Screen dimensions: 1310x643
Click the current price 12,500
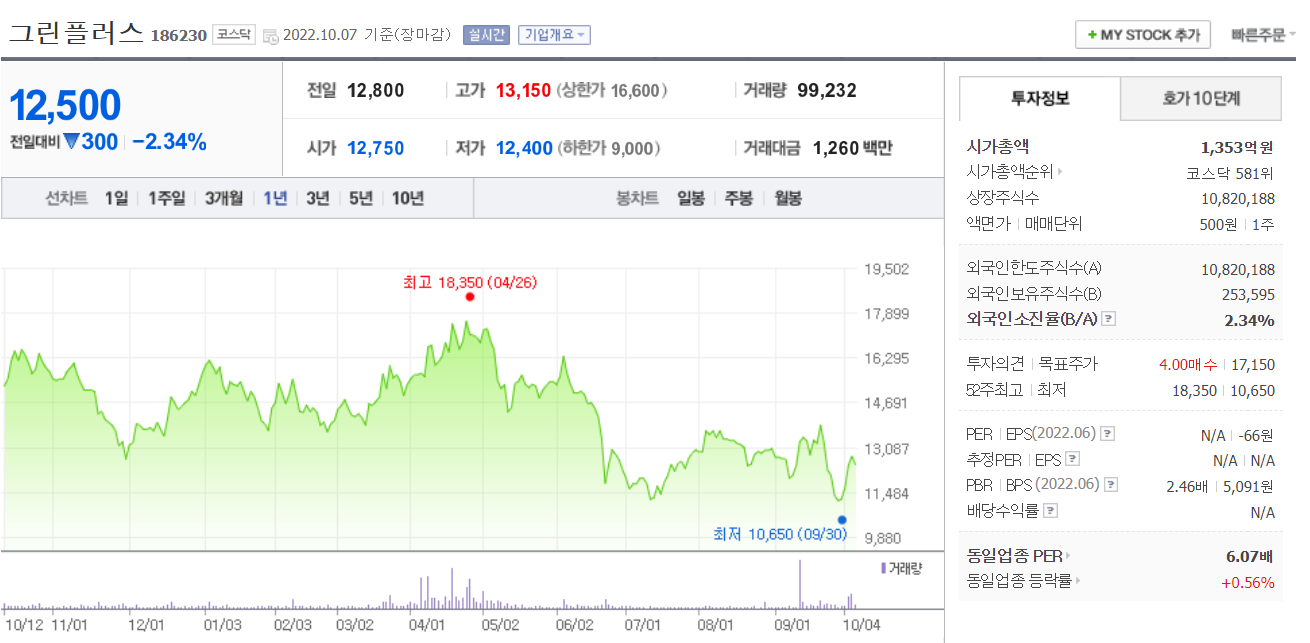(x=65, y=105)
